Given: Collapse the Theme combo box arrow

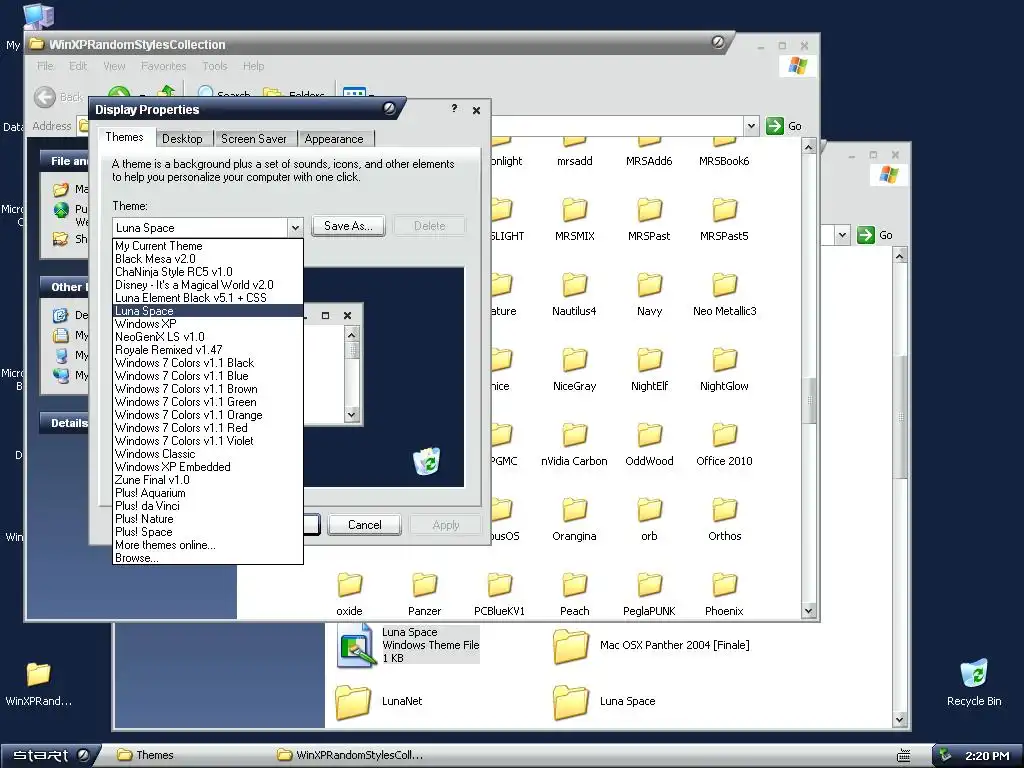Looking at the screenshot, I should (x=295, y=227).
